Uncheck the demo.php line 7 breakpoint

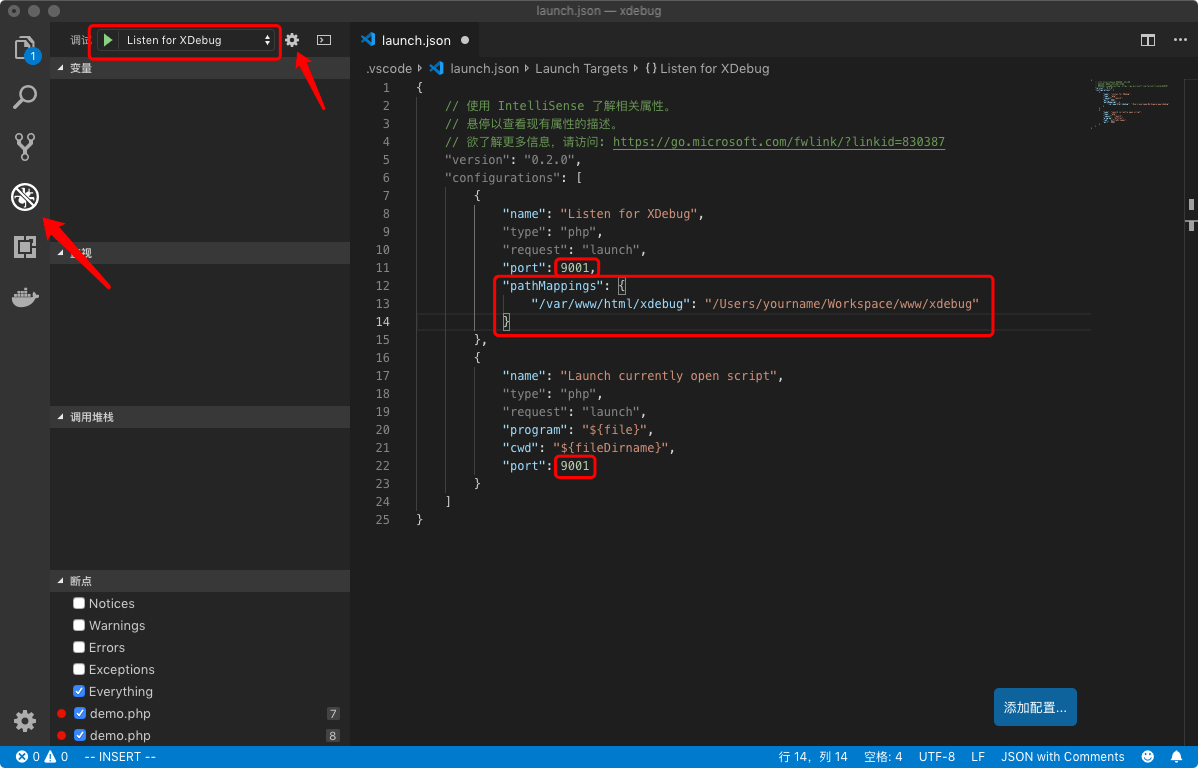(x=78, y=713)
